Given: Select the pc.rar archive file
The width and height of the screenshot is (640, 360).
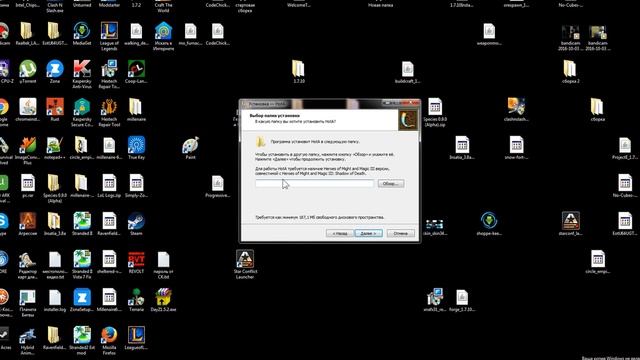Looking at the screenshot, I should click(28, 186).
